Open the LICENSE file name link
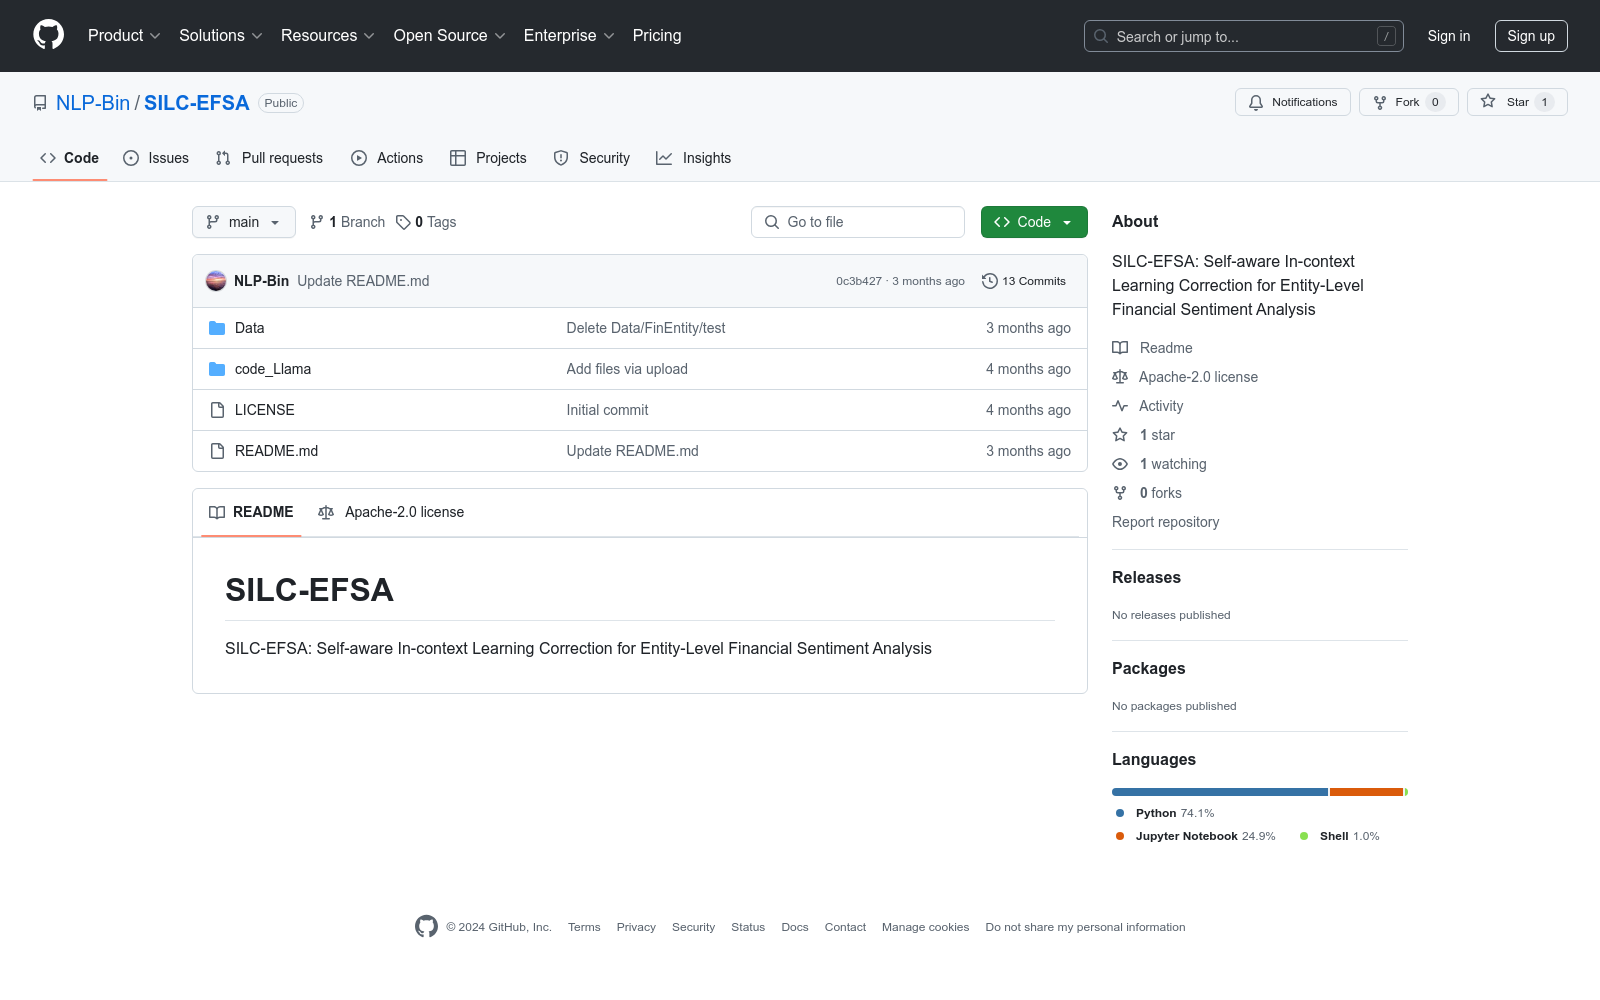1600x1000 pixels. [x=265, y=410]
